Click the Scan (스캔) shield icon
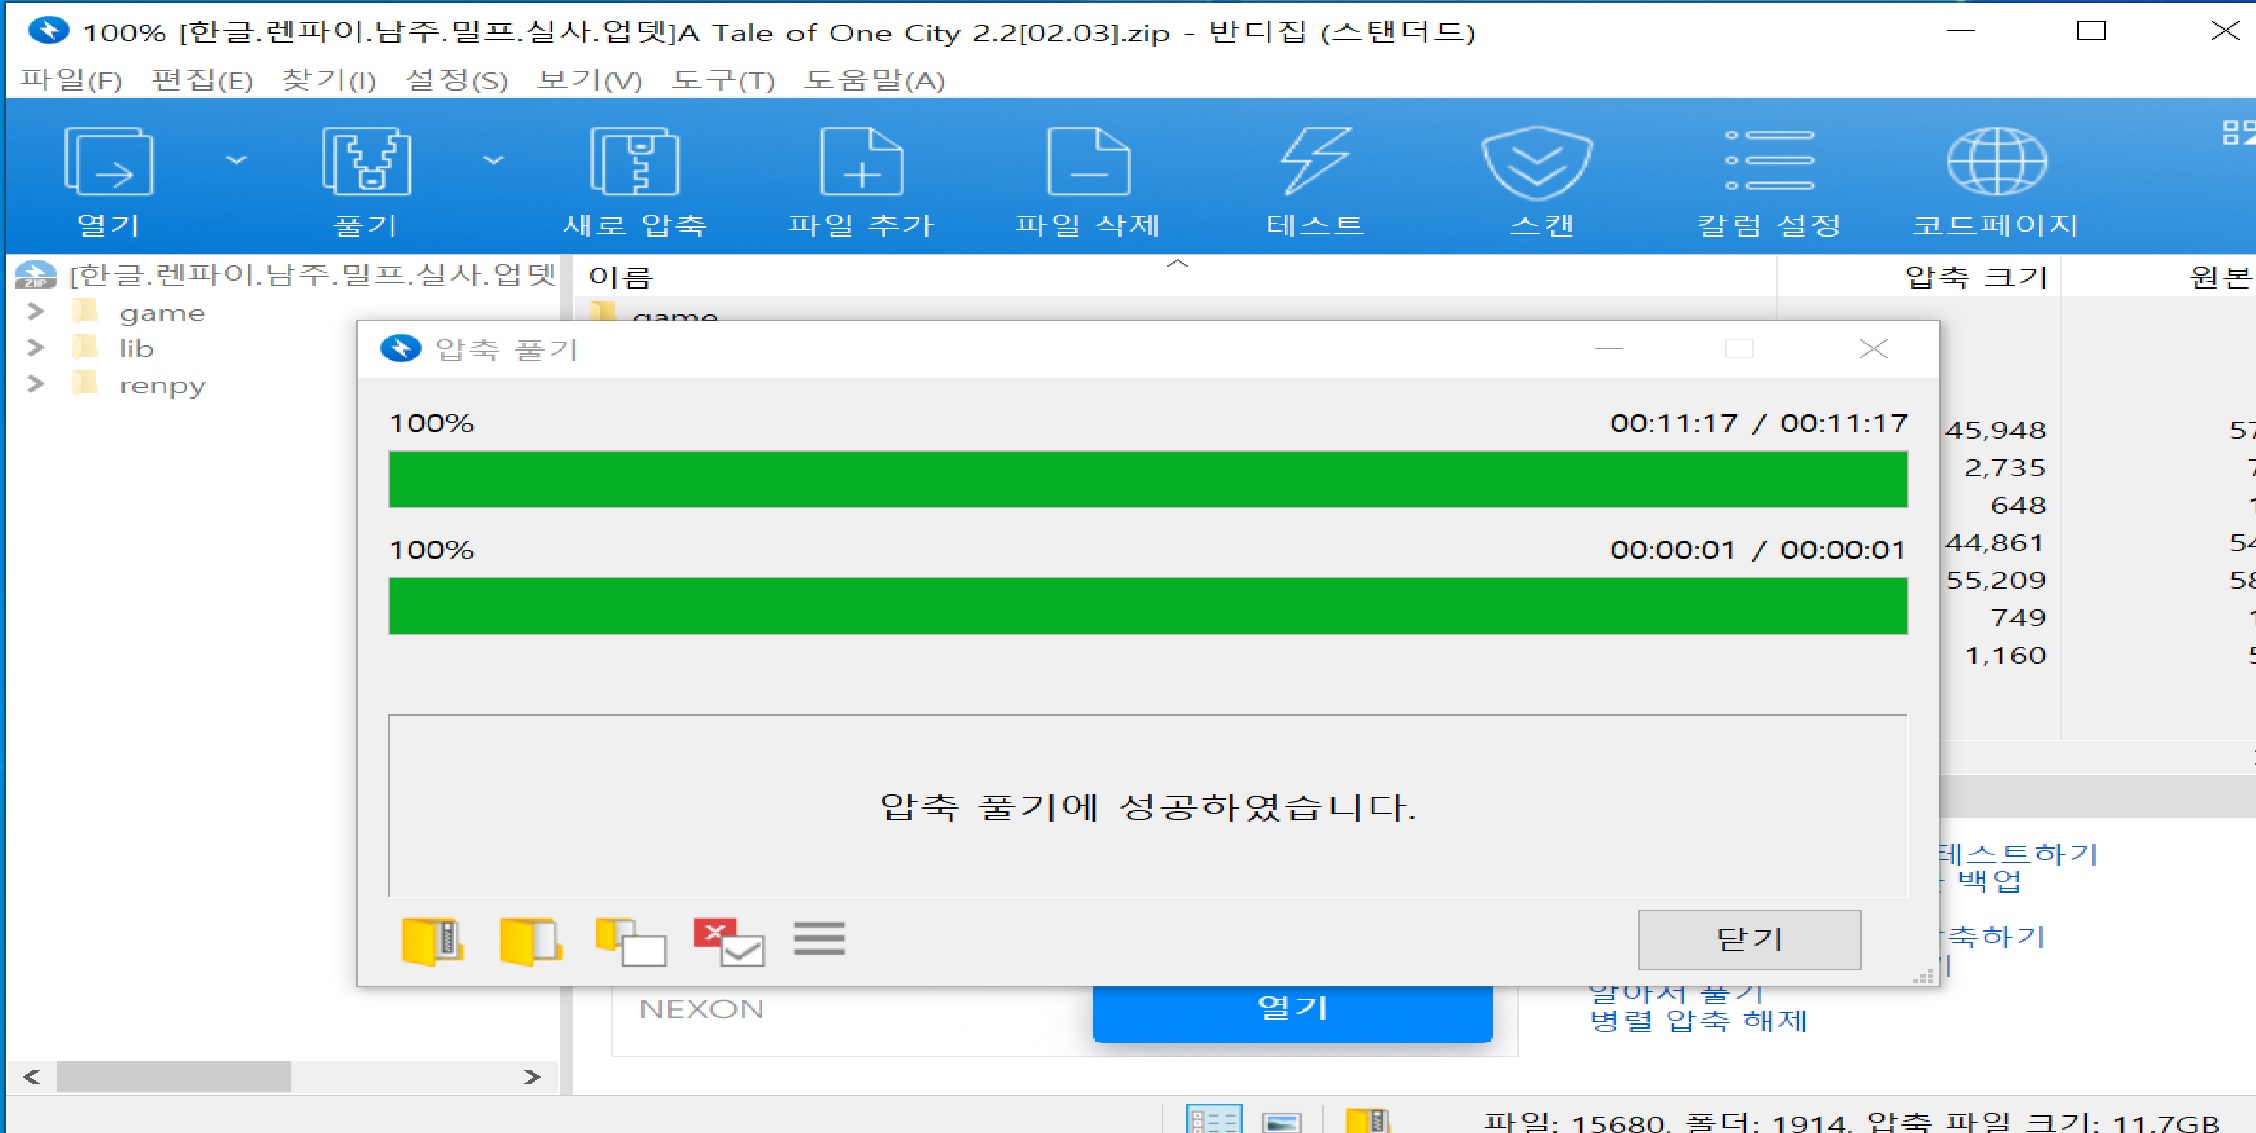The image size is (2256, 1133). pyautogui.click(x=1537, y=162)
